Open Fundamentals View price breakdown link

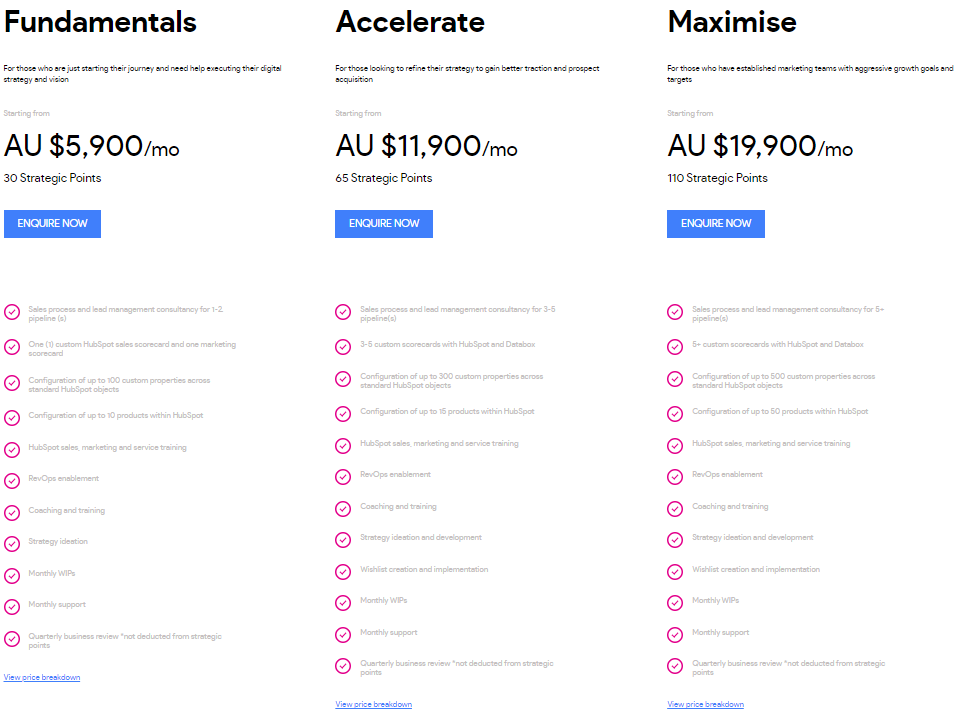tap(42, 677)
